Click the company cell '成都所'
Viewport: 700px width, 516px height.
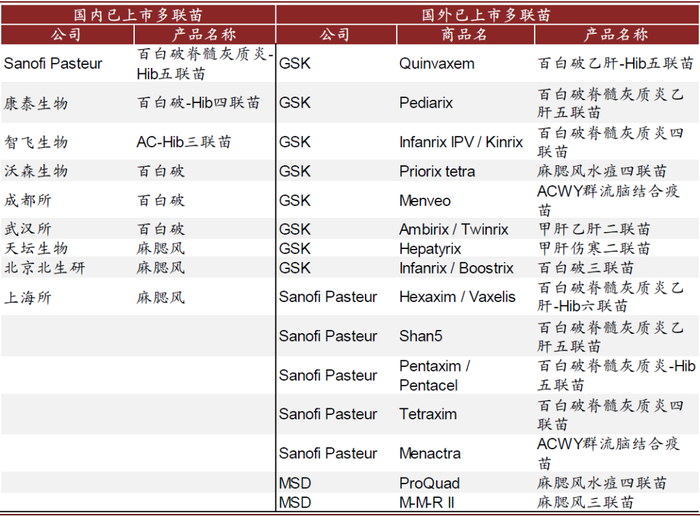pyautogui.click(x=28, y=200)
